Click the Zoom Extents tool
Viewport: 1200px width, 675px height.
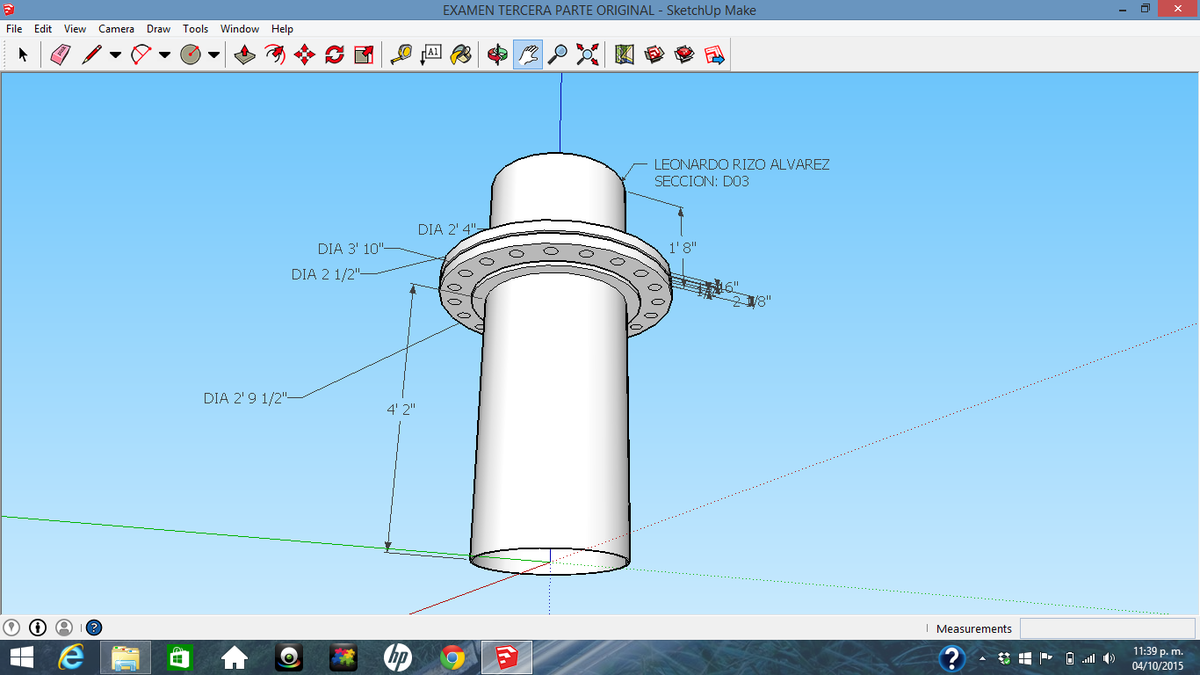(587, 55)
